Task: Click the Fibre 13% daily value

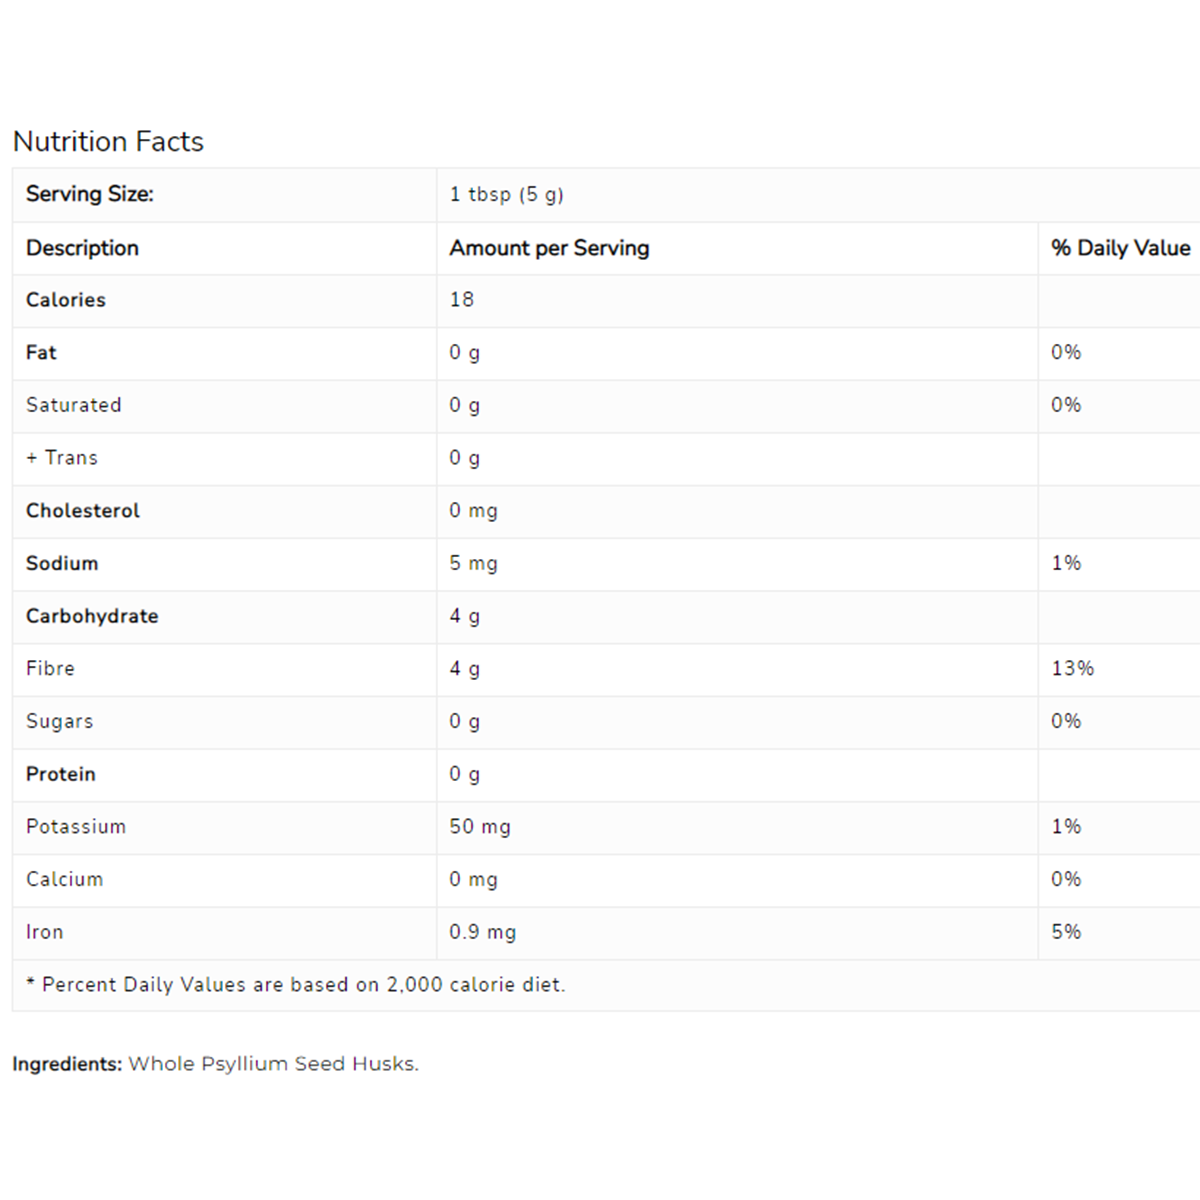Action: point(1072,669)
